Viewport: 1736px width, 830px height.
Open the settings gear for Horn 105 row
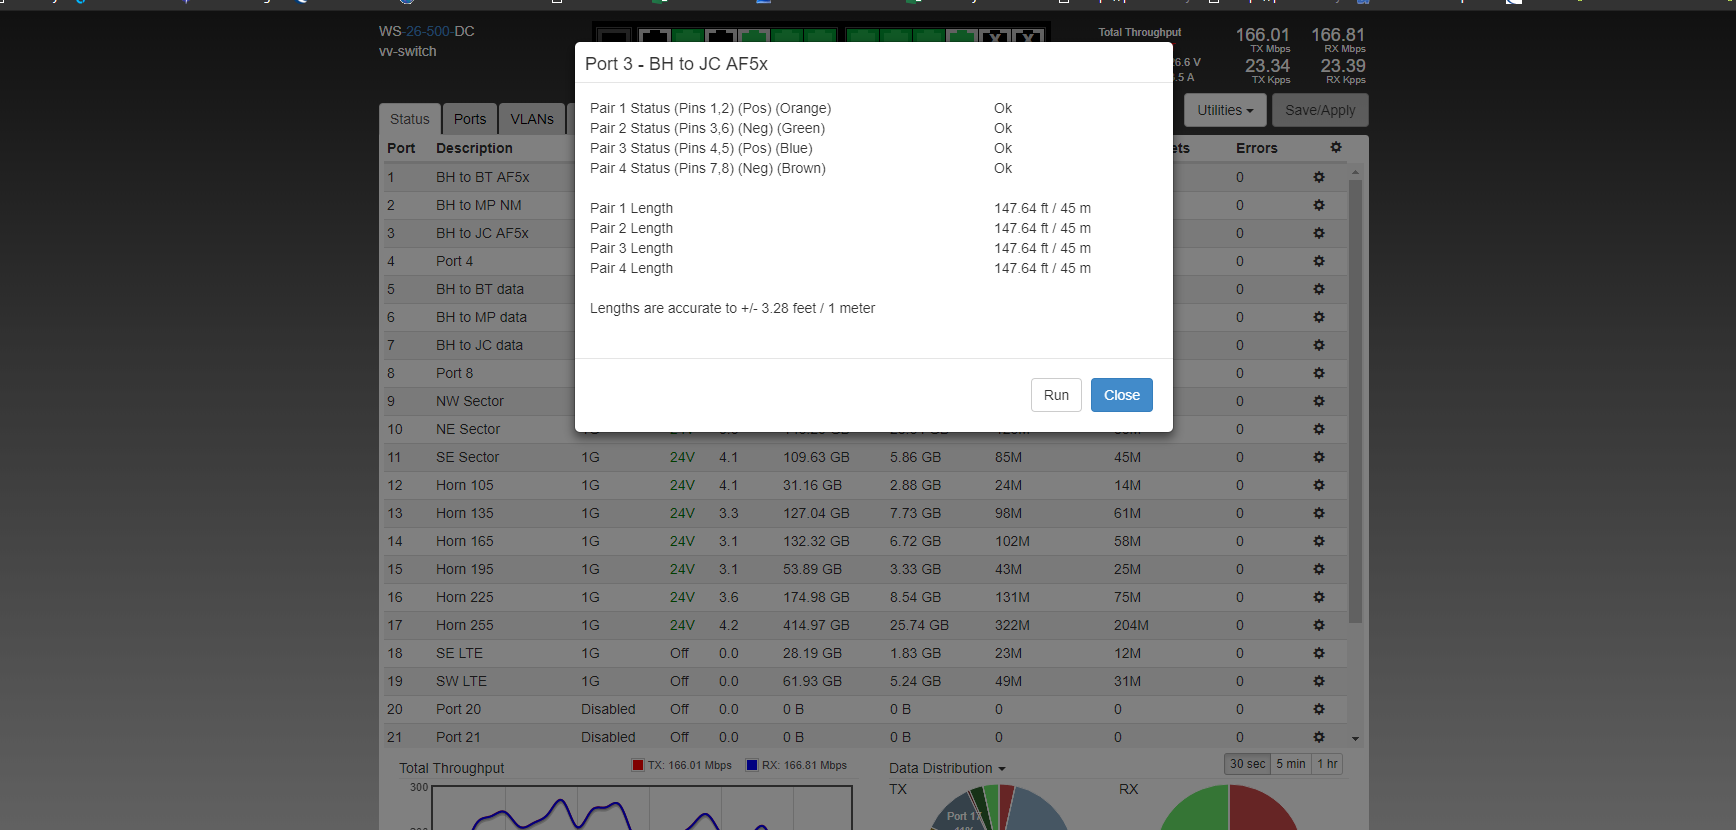point(1318,485)
